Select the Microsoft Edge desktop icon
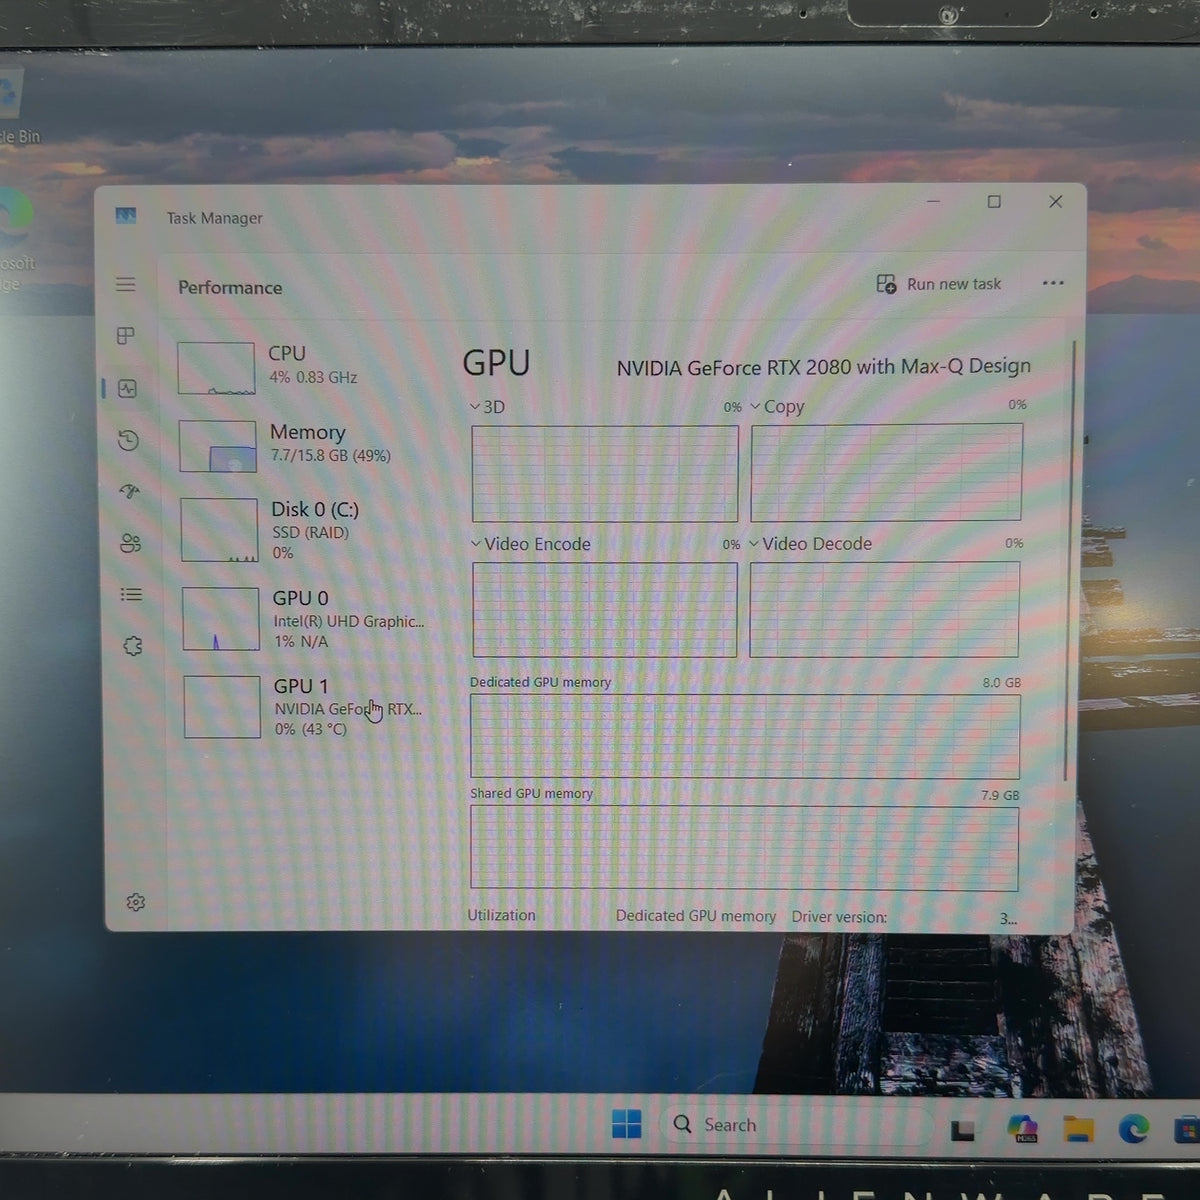The image size is (1200, 1200). [x=17, y=240]
